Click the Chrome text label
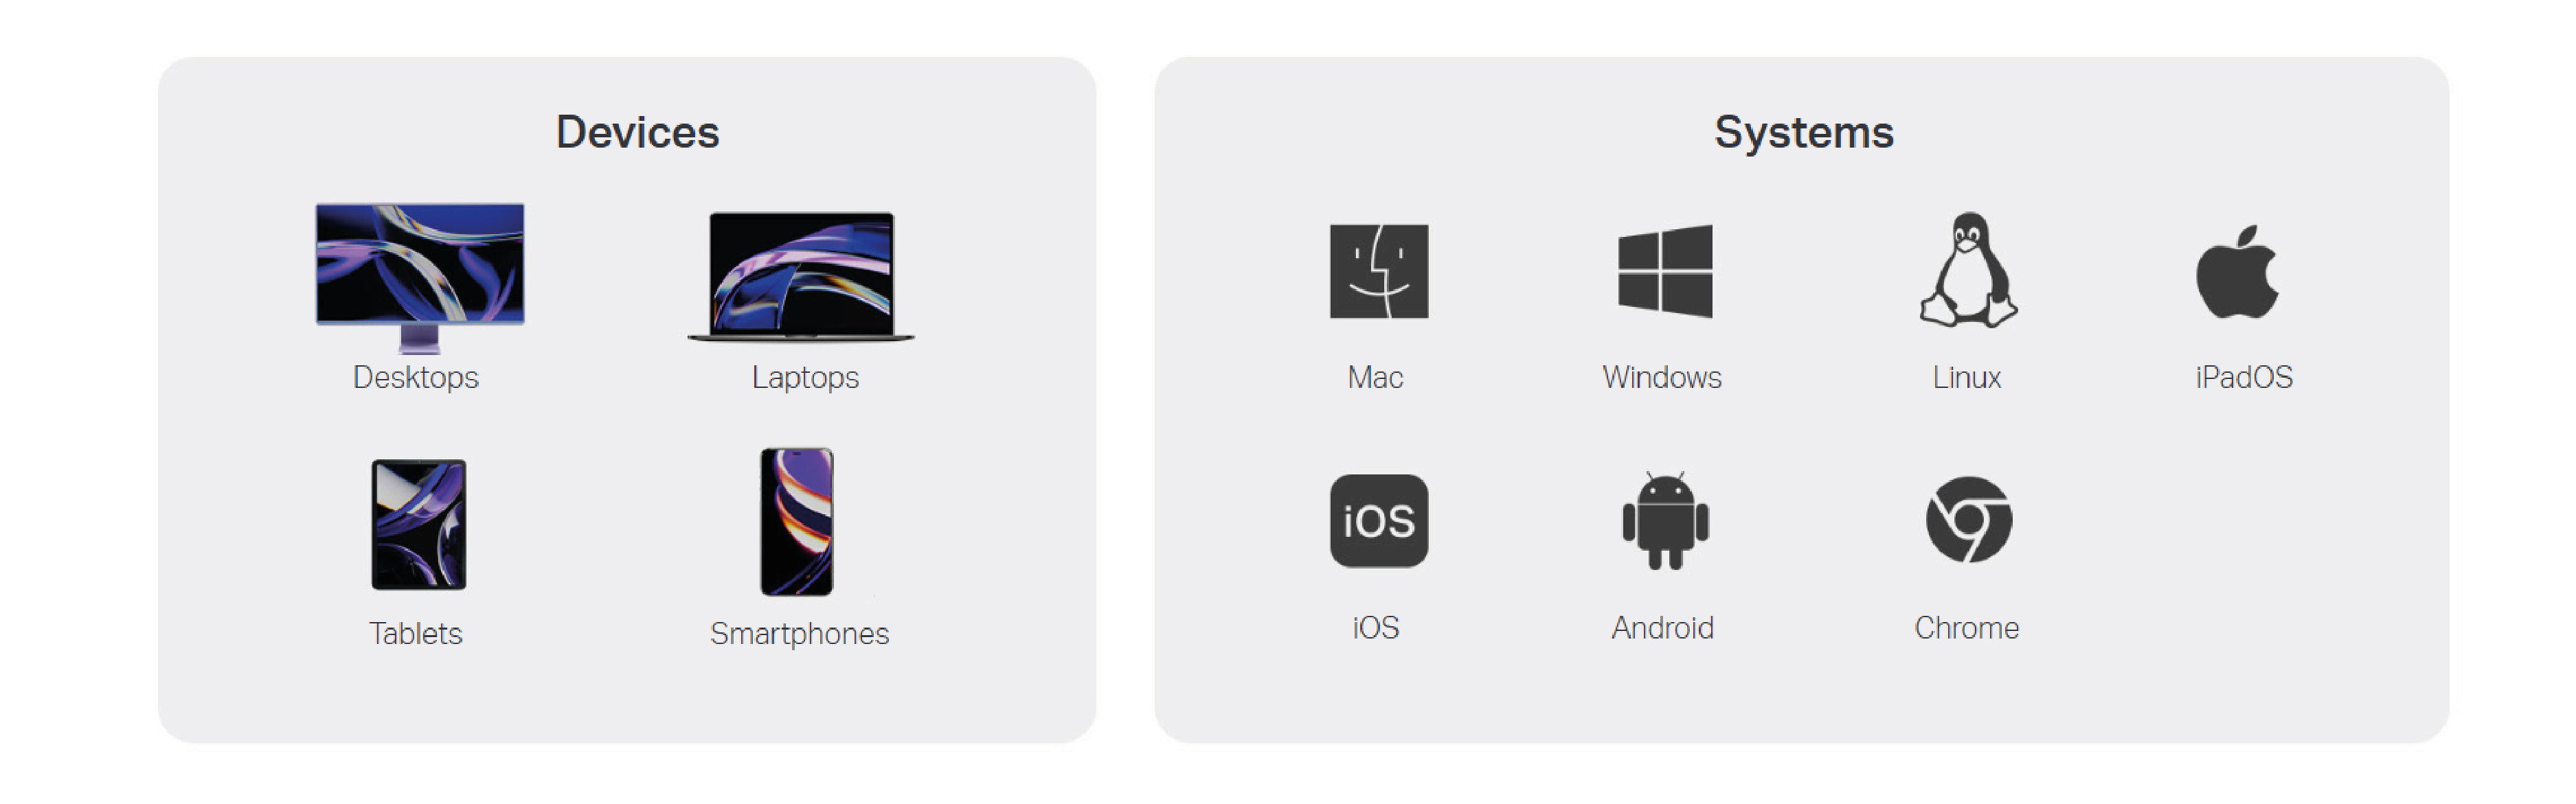2576x804 pixels. coord(1967,628)
